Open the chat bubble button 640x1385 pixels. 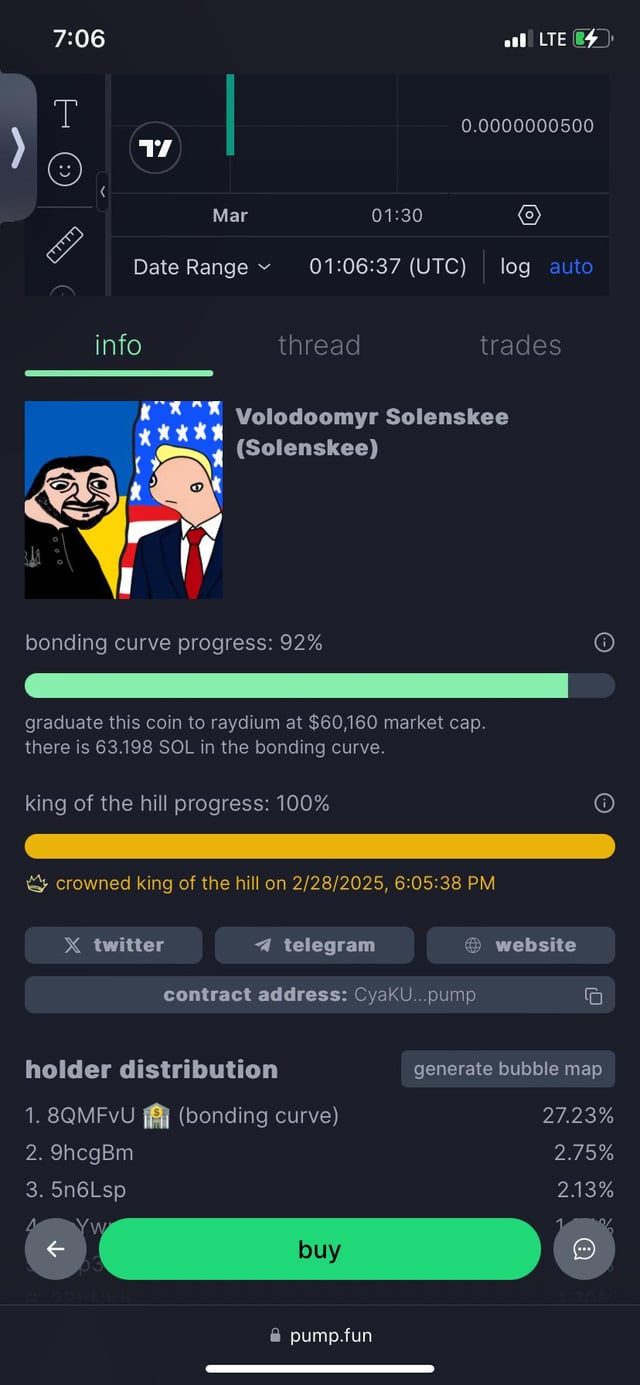pos(584,1249)
